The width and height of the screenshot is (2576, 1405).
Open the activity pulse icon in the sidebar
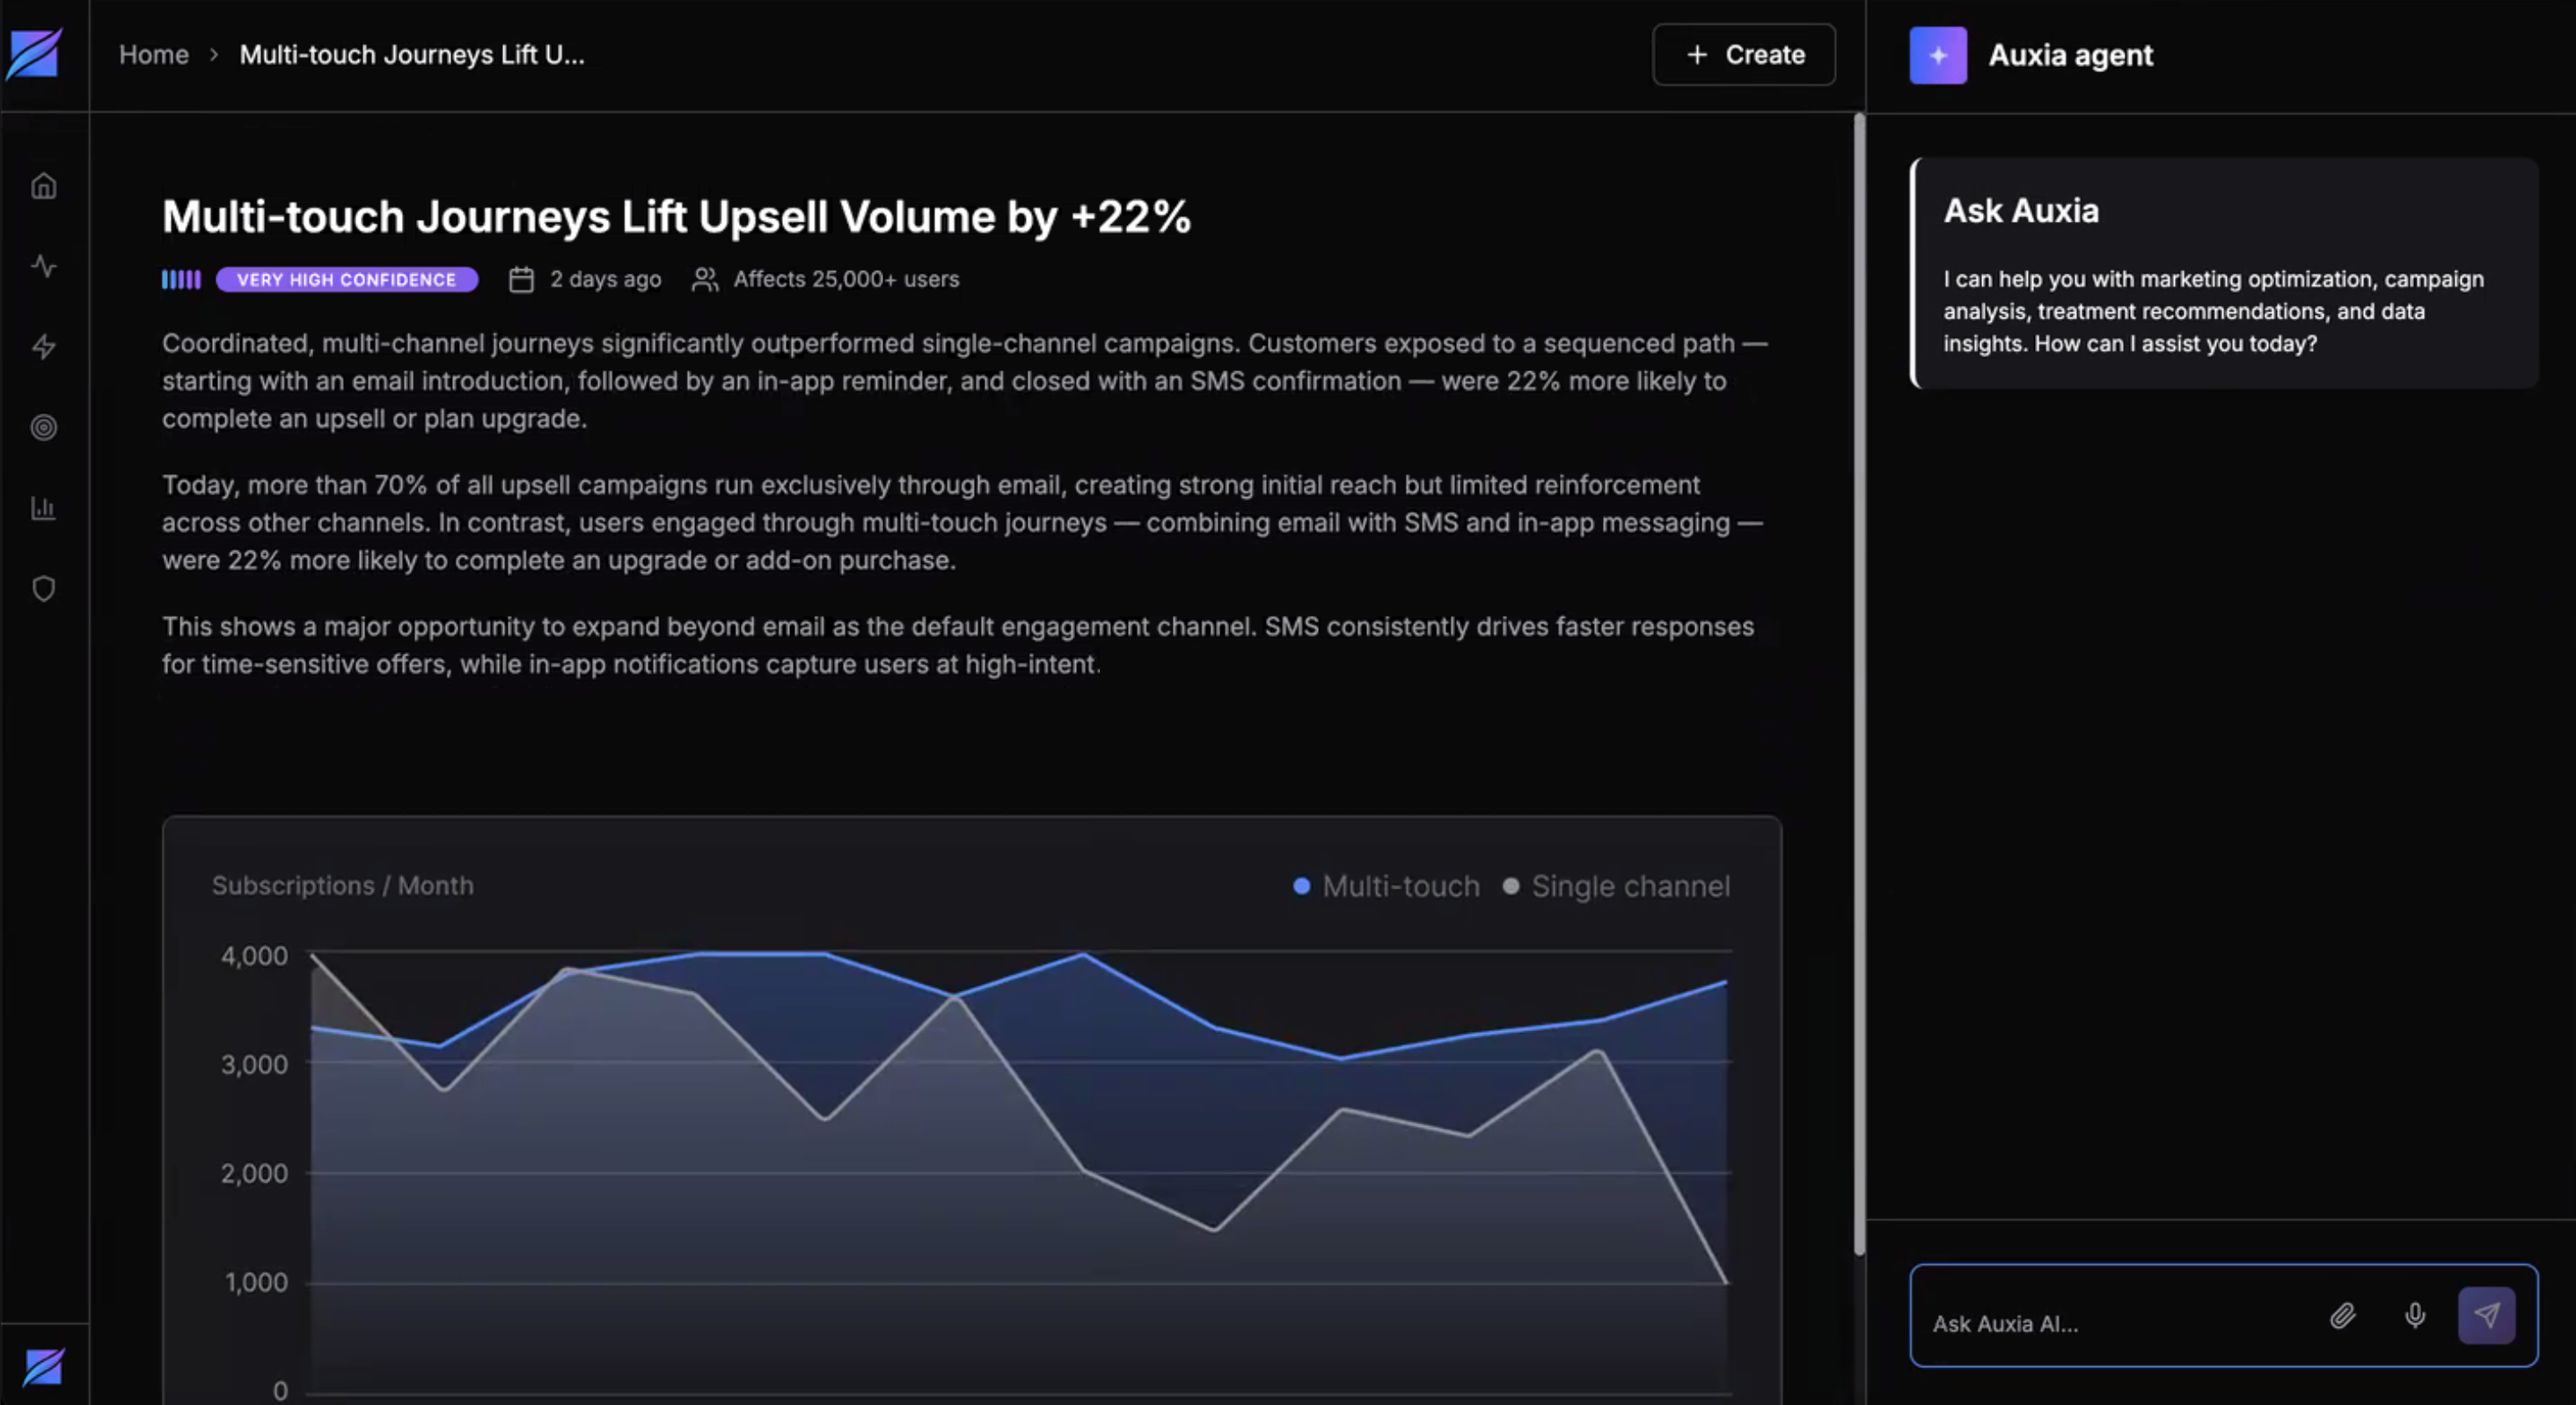click(x=43, y=266)
